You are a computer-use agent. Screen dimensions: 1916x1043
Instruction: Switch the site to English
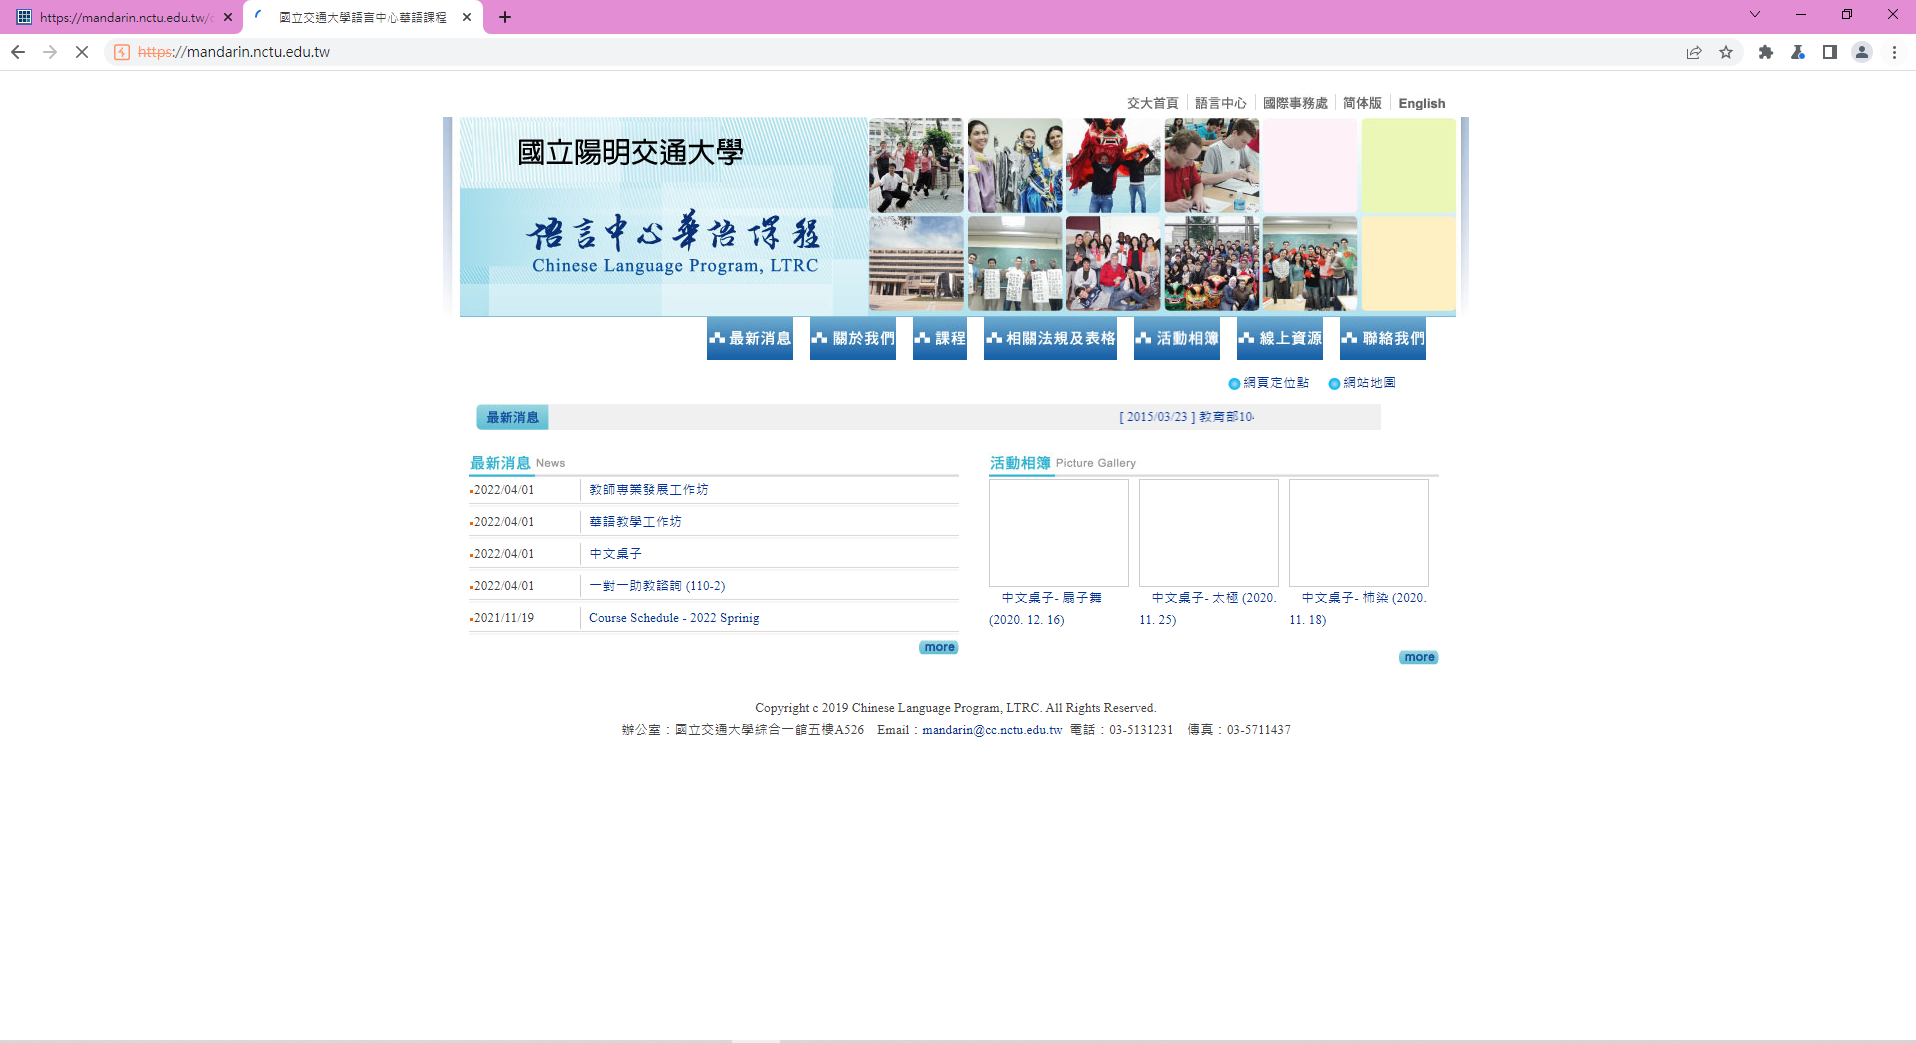coord(1422,103)
